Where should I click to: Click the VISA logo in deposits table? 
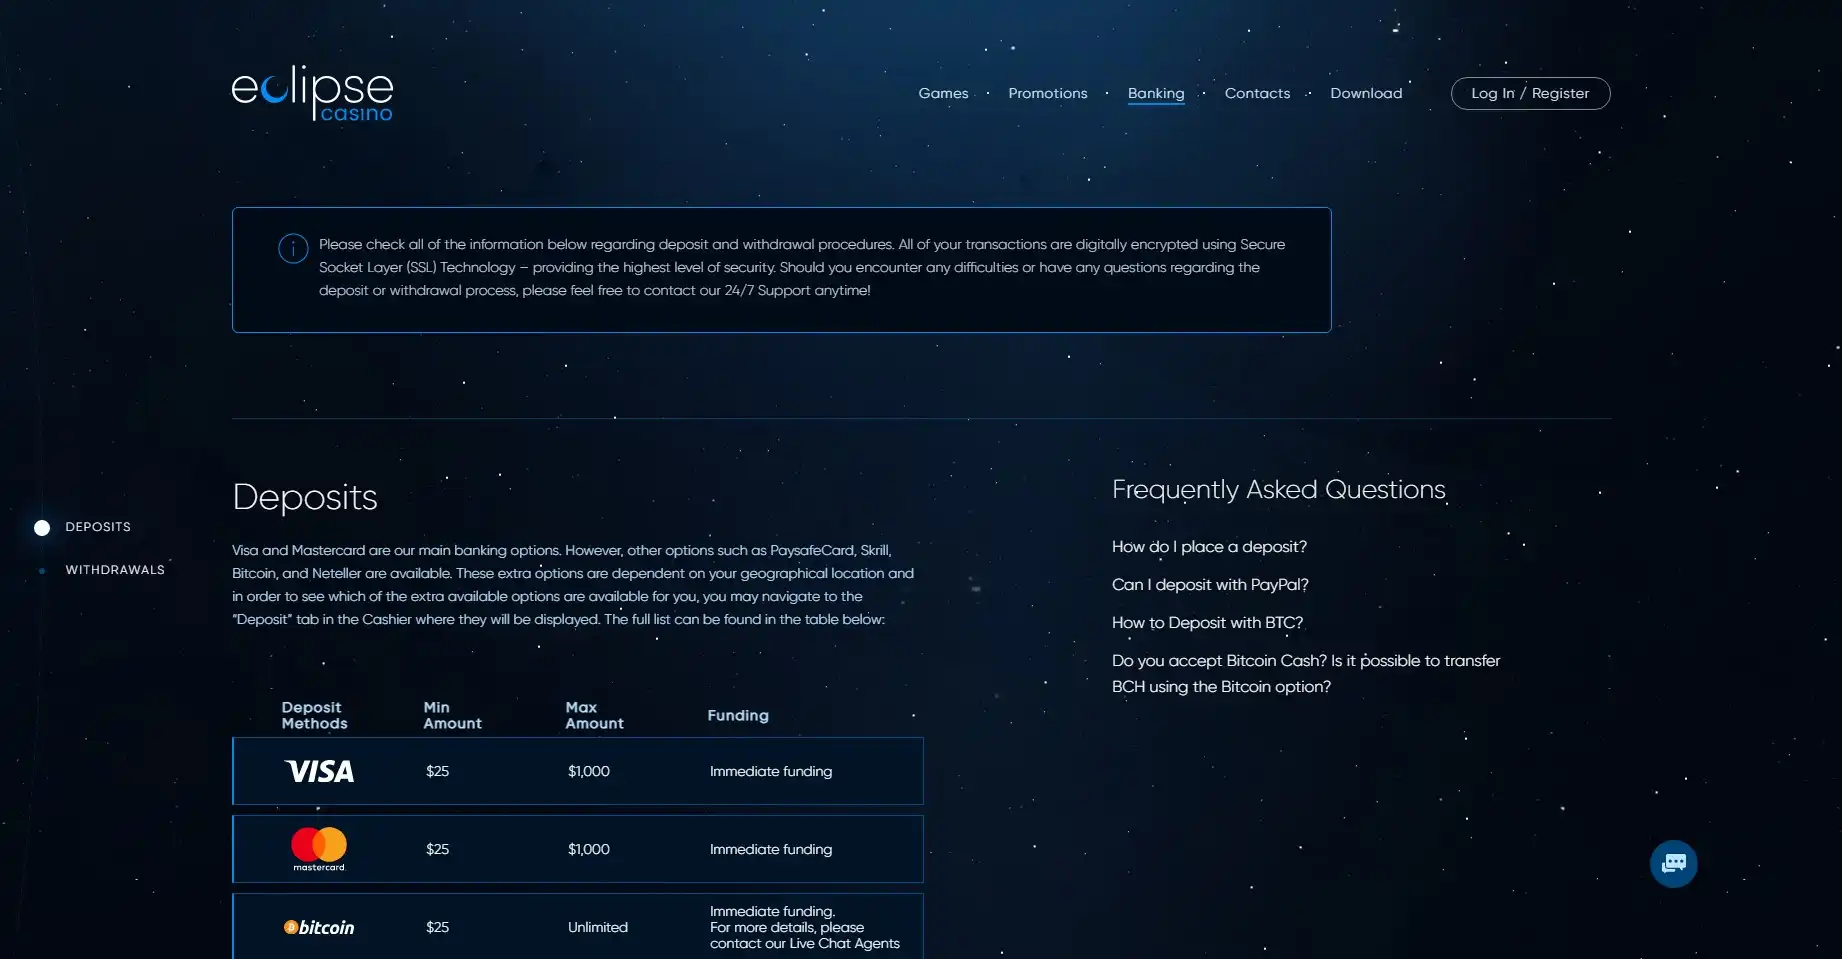pyautogui.click(x=319, y=771)
